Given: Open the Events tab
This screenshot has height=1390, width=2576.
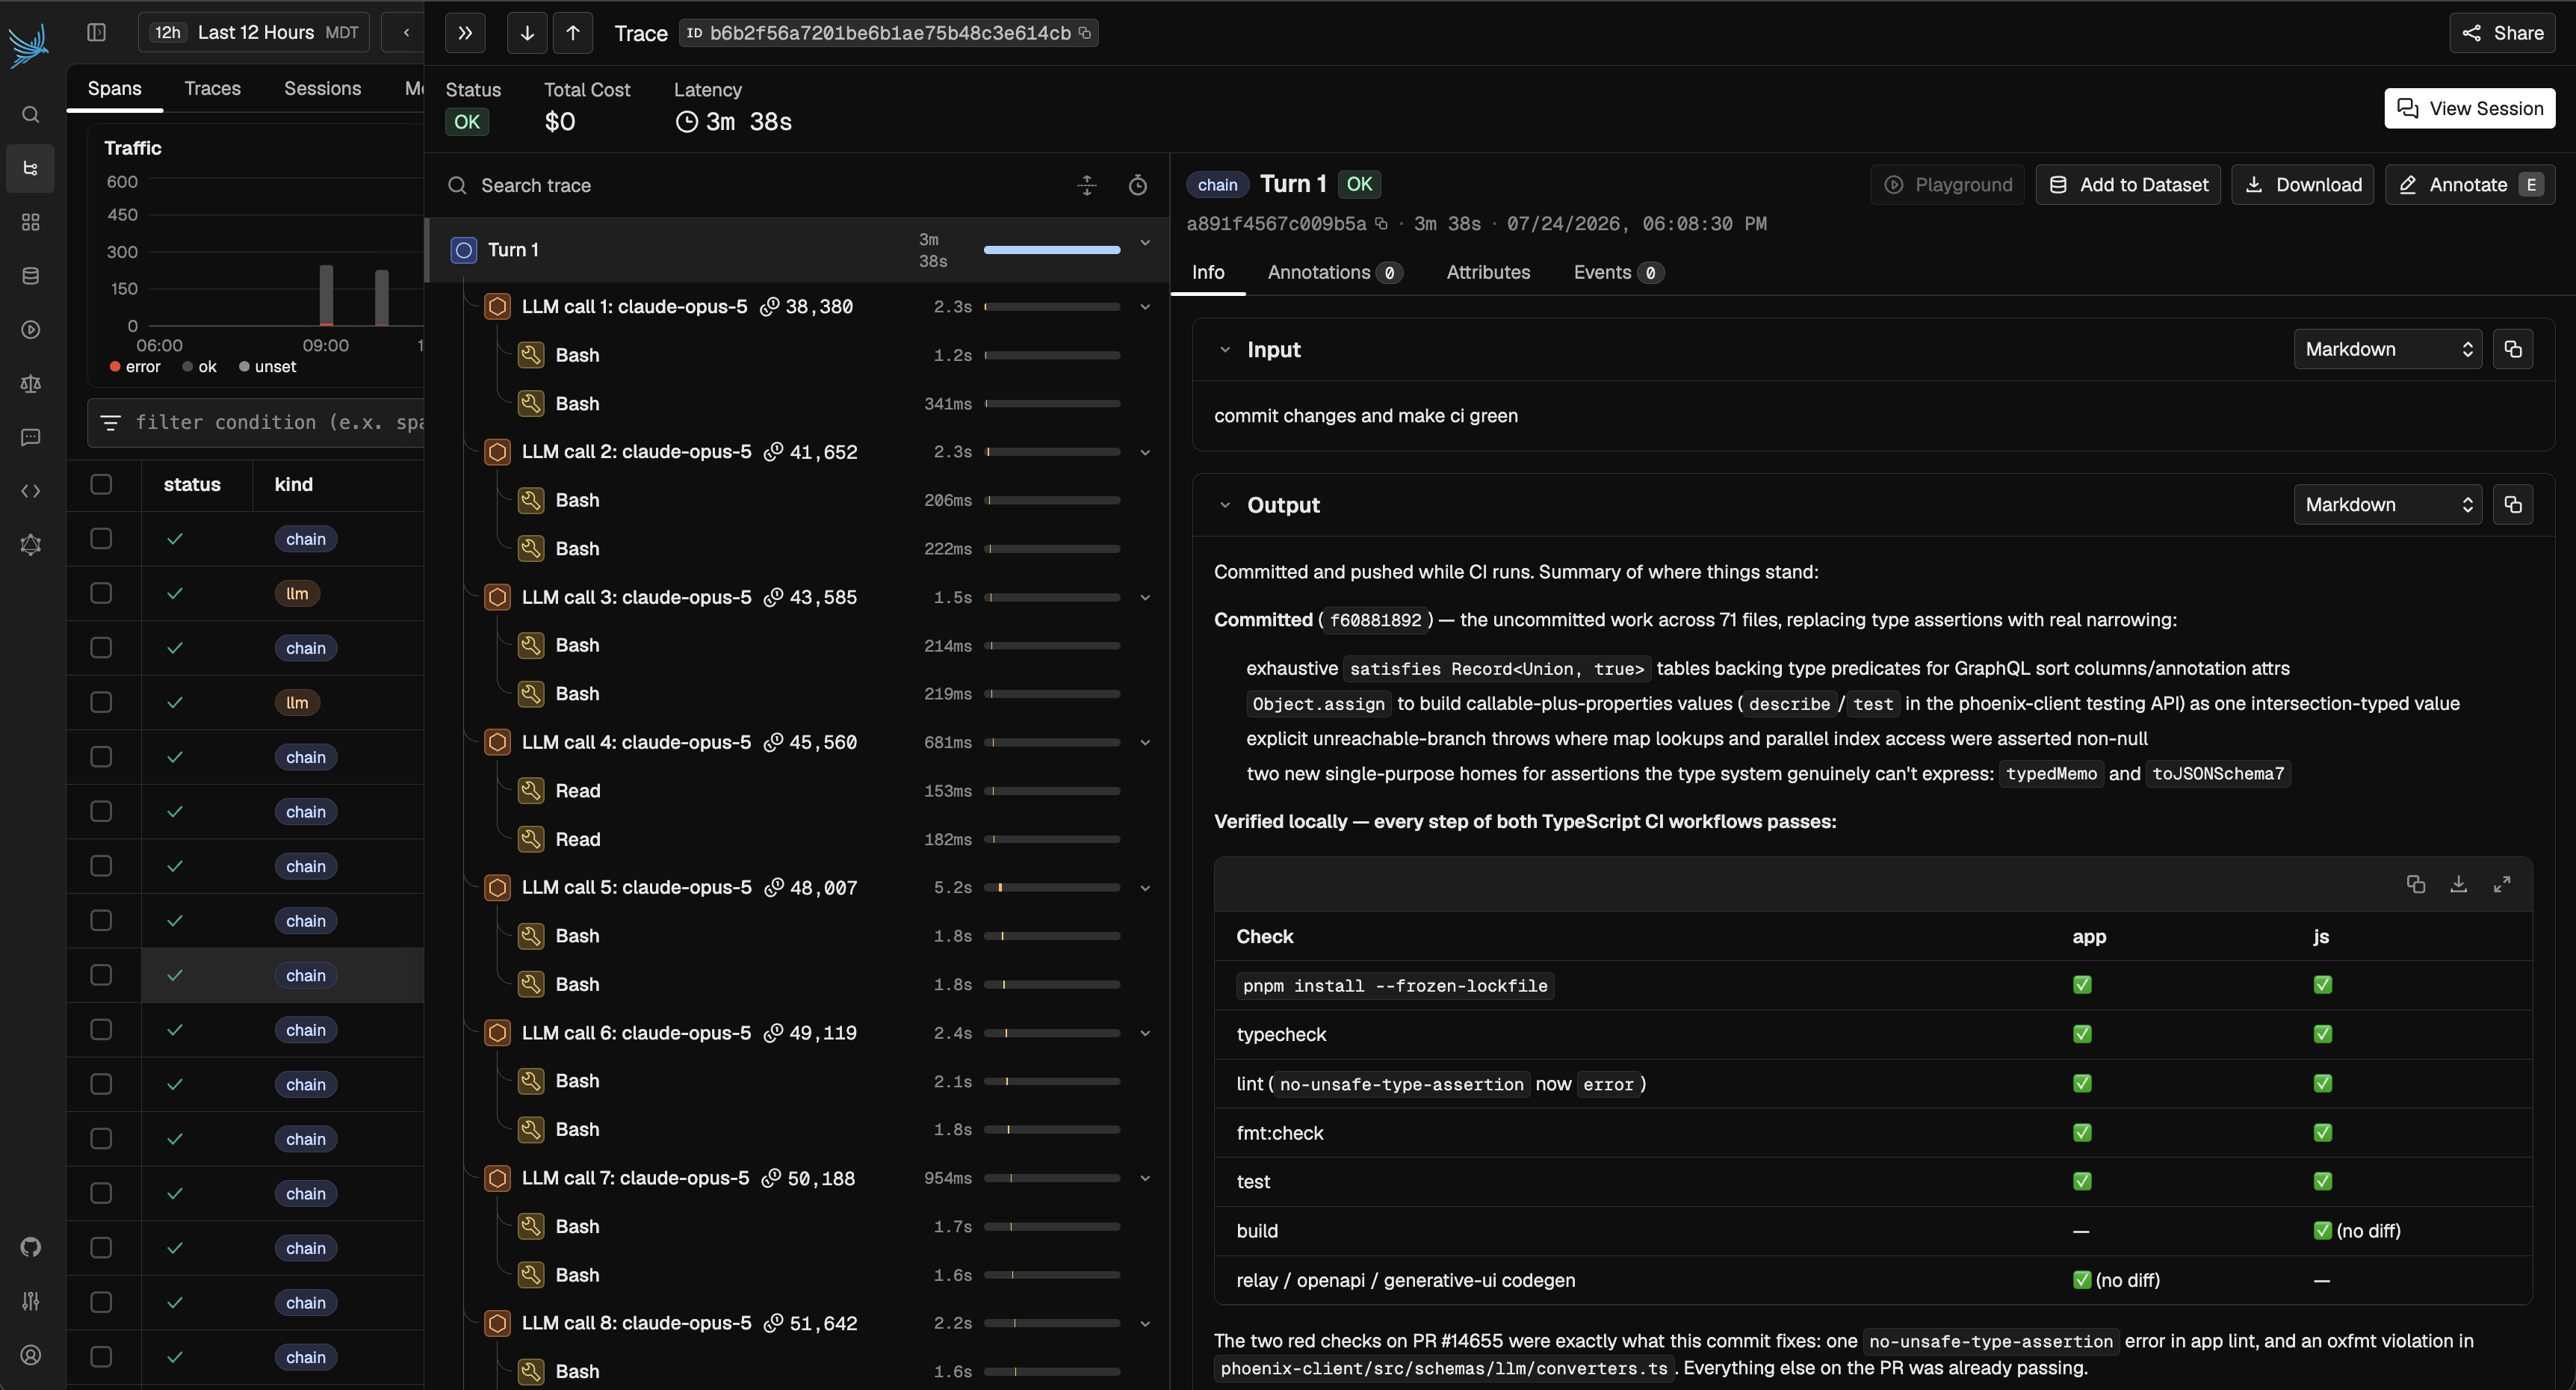Looking at the screenshot, I should click(1618, 272).
